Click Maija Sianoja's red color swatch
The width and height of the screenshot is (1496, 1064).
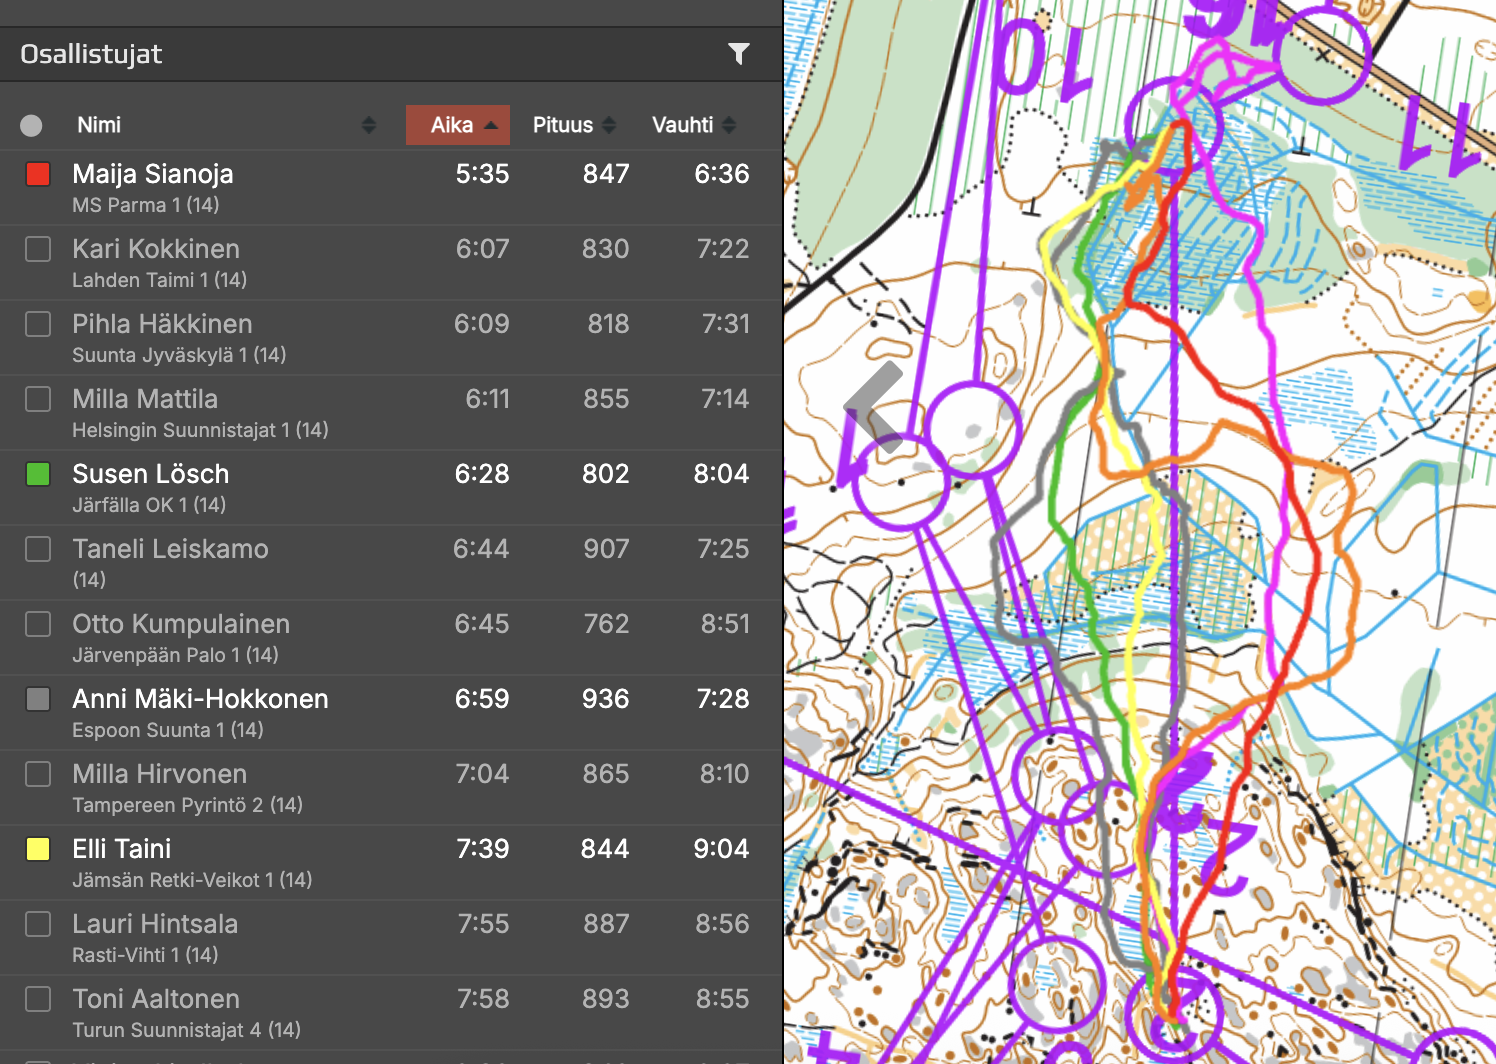pos(38,174)
